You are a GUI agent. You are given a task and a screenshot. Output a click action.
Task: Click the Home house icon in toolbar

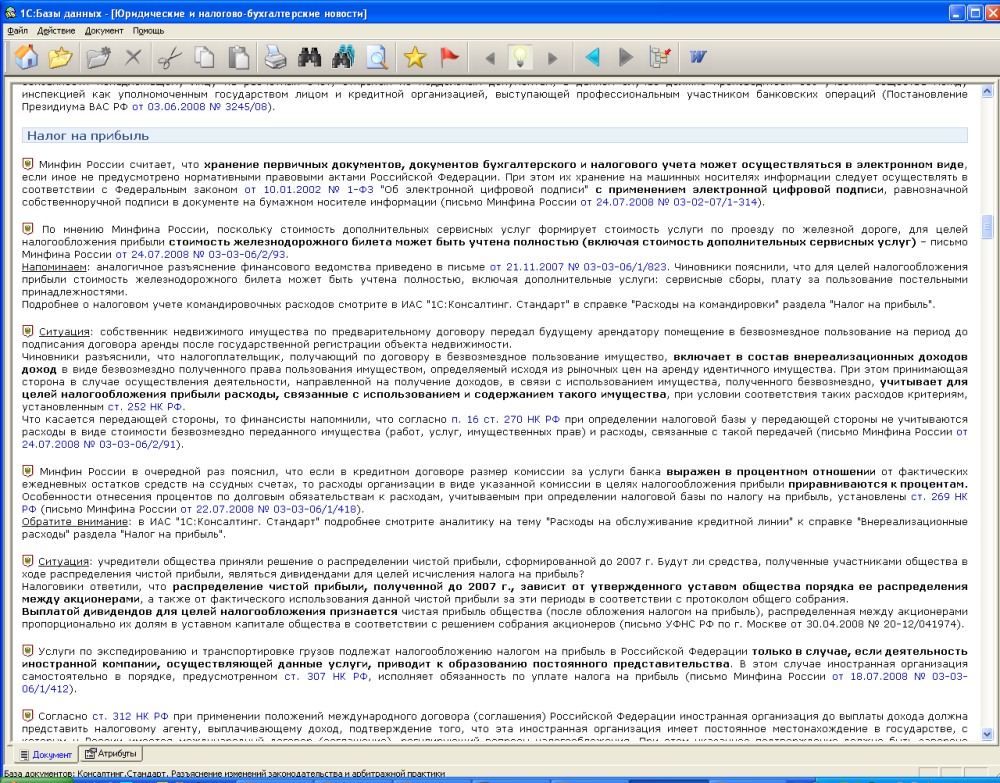click(27, 57)
